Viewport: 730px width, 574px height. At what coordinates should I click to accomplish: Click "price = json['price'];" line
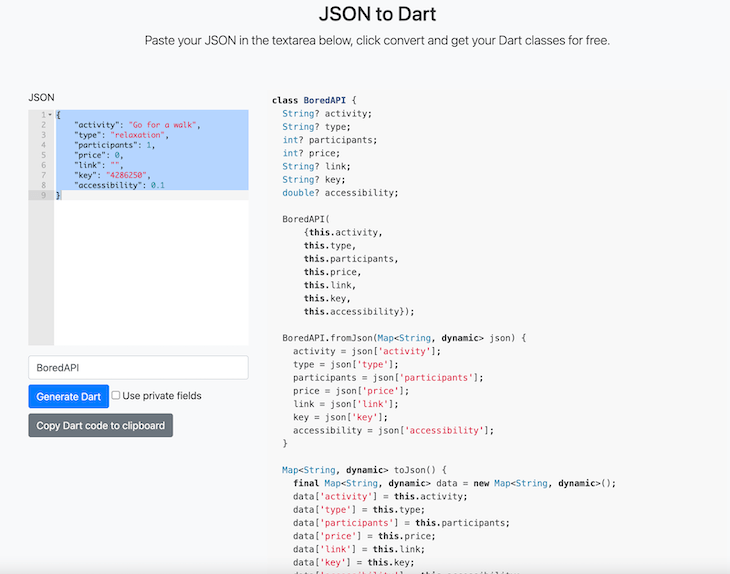click(x=351, y=391)
